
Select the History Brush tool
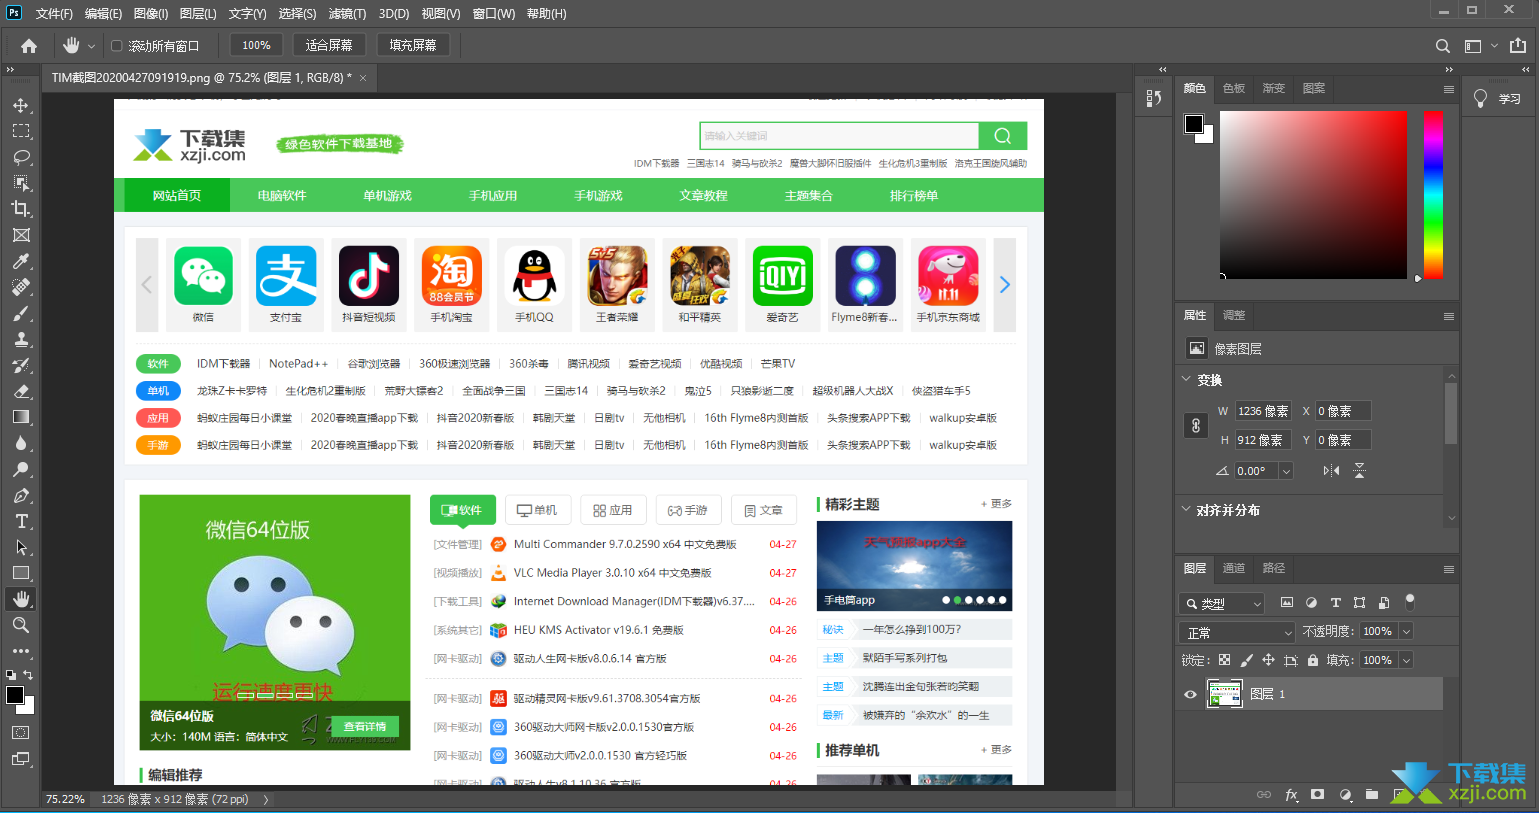21,365
